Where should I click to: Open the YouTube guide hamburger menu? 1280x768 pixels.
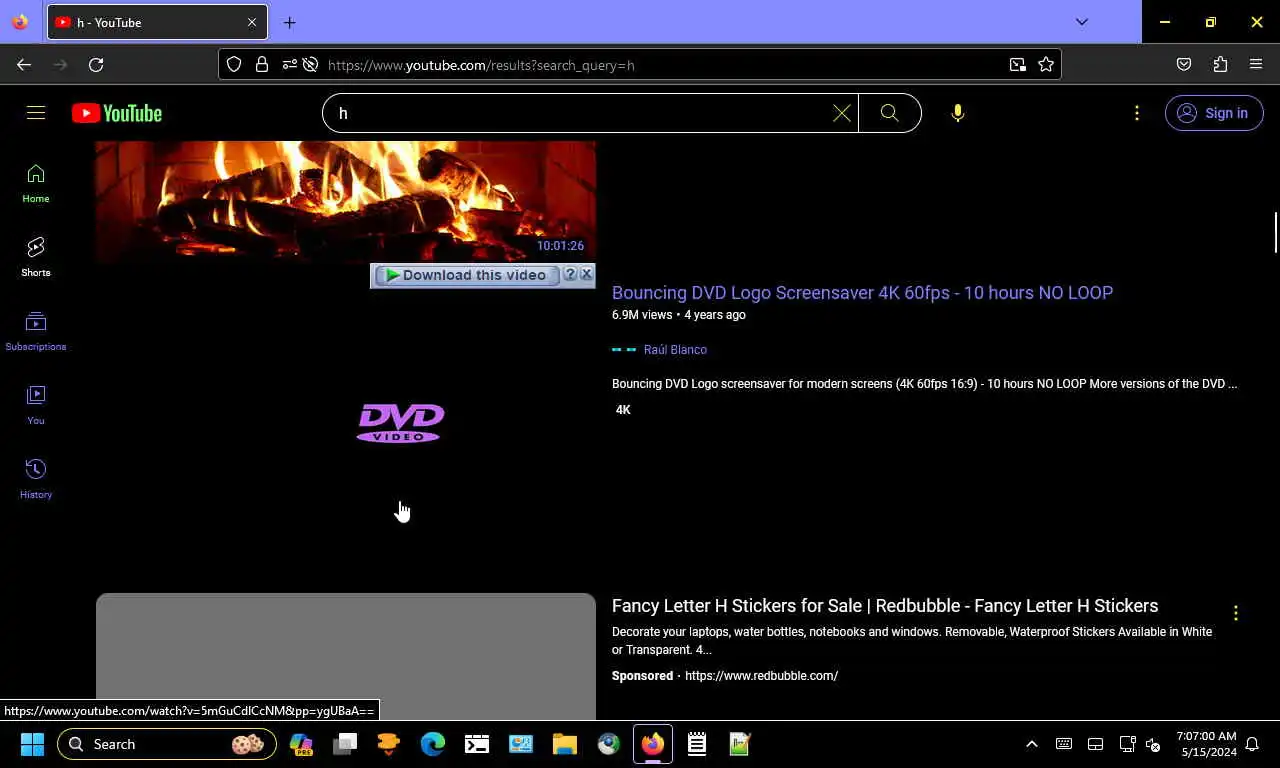(x=36, y=113)
